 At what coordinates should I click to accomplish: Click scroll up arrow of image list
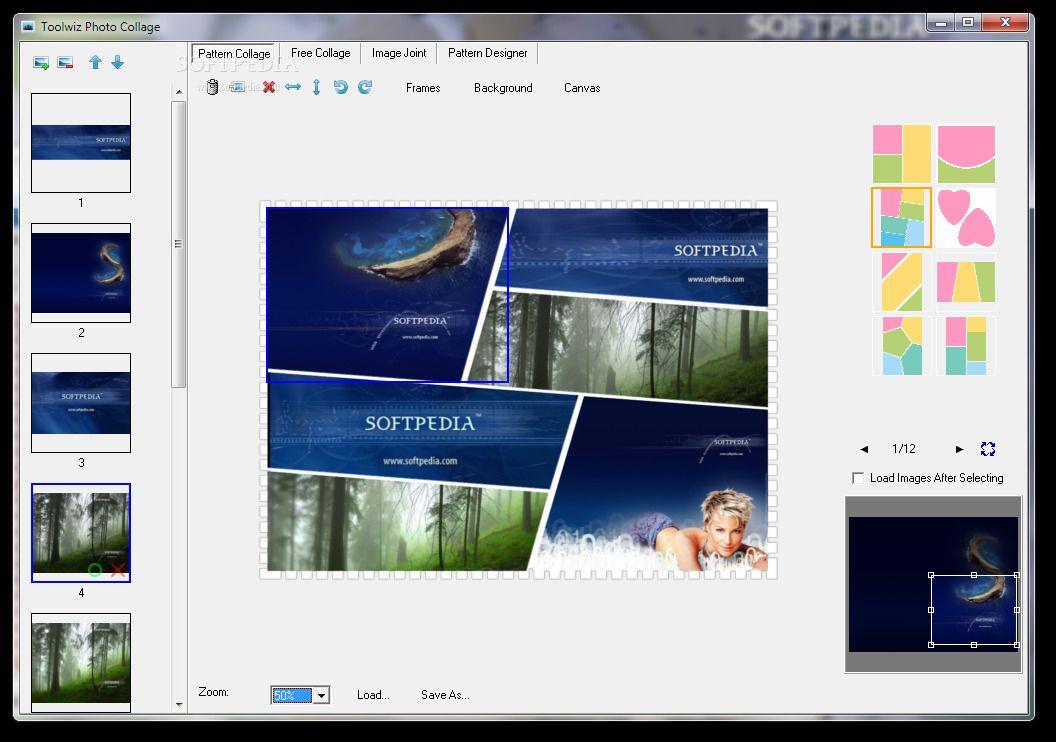tap(178, 92)
